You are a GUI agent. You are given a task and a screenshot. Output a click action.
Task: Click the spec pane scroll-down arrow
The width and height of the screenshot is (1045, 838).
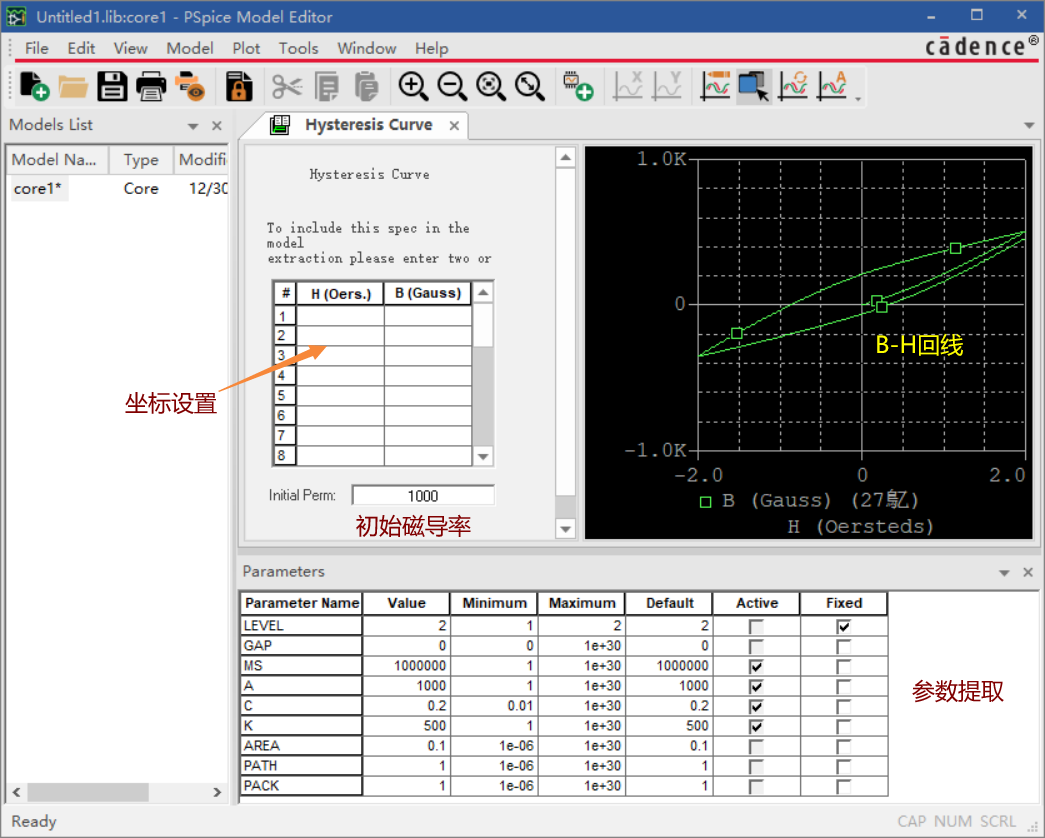565,529
